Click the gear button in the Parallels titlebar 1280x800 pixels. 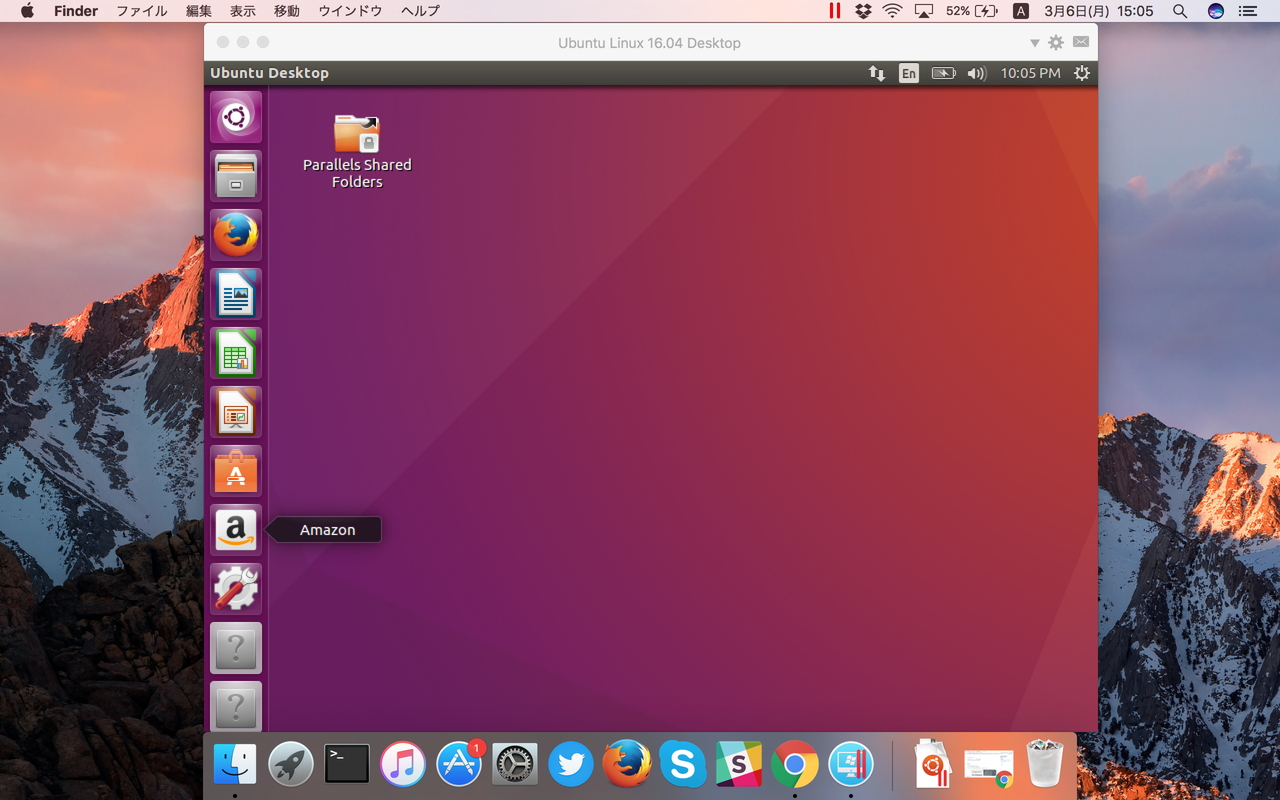click(x=1056, y=43)
